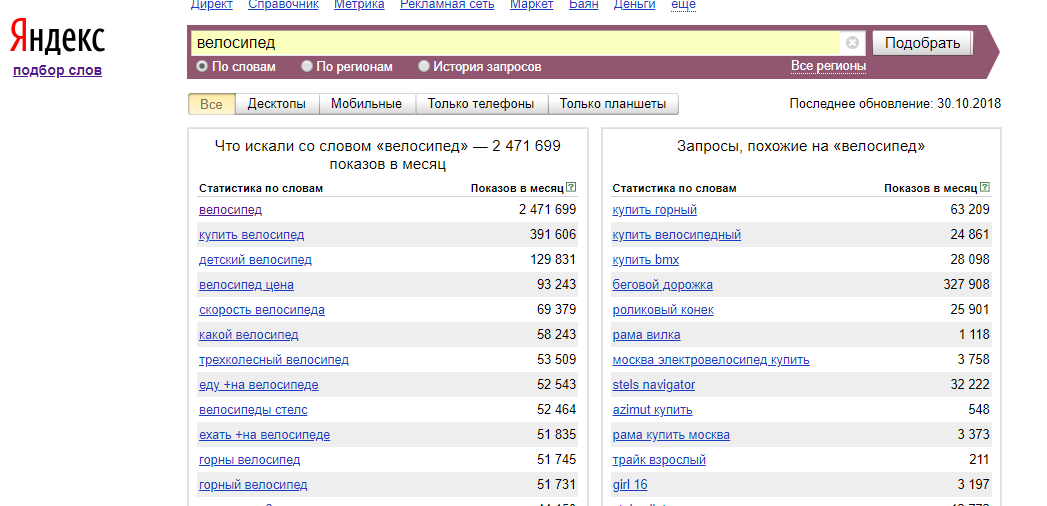
Task: Open 'Маркет' in the top menu
Action: [532, 5]
